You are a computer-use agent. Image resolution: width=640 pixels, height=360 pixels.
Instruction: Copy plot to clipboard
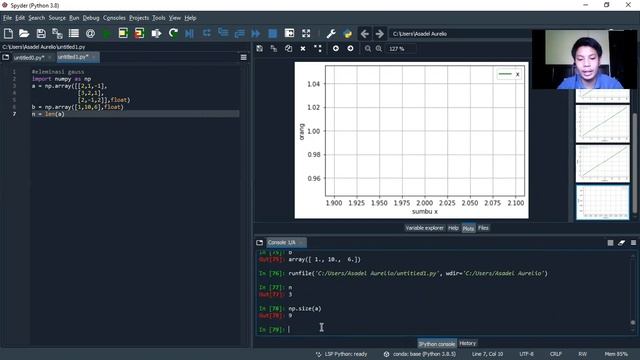pos(289,49)
